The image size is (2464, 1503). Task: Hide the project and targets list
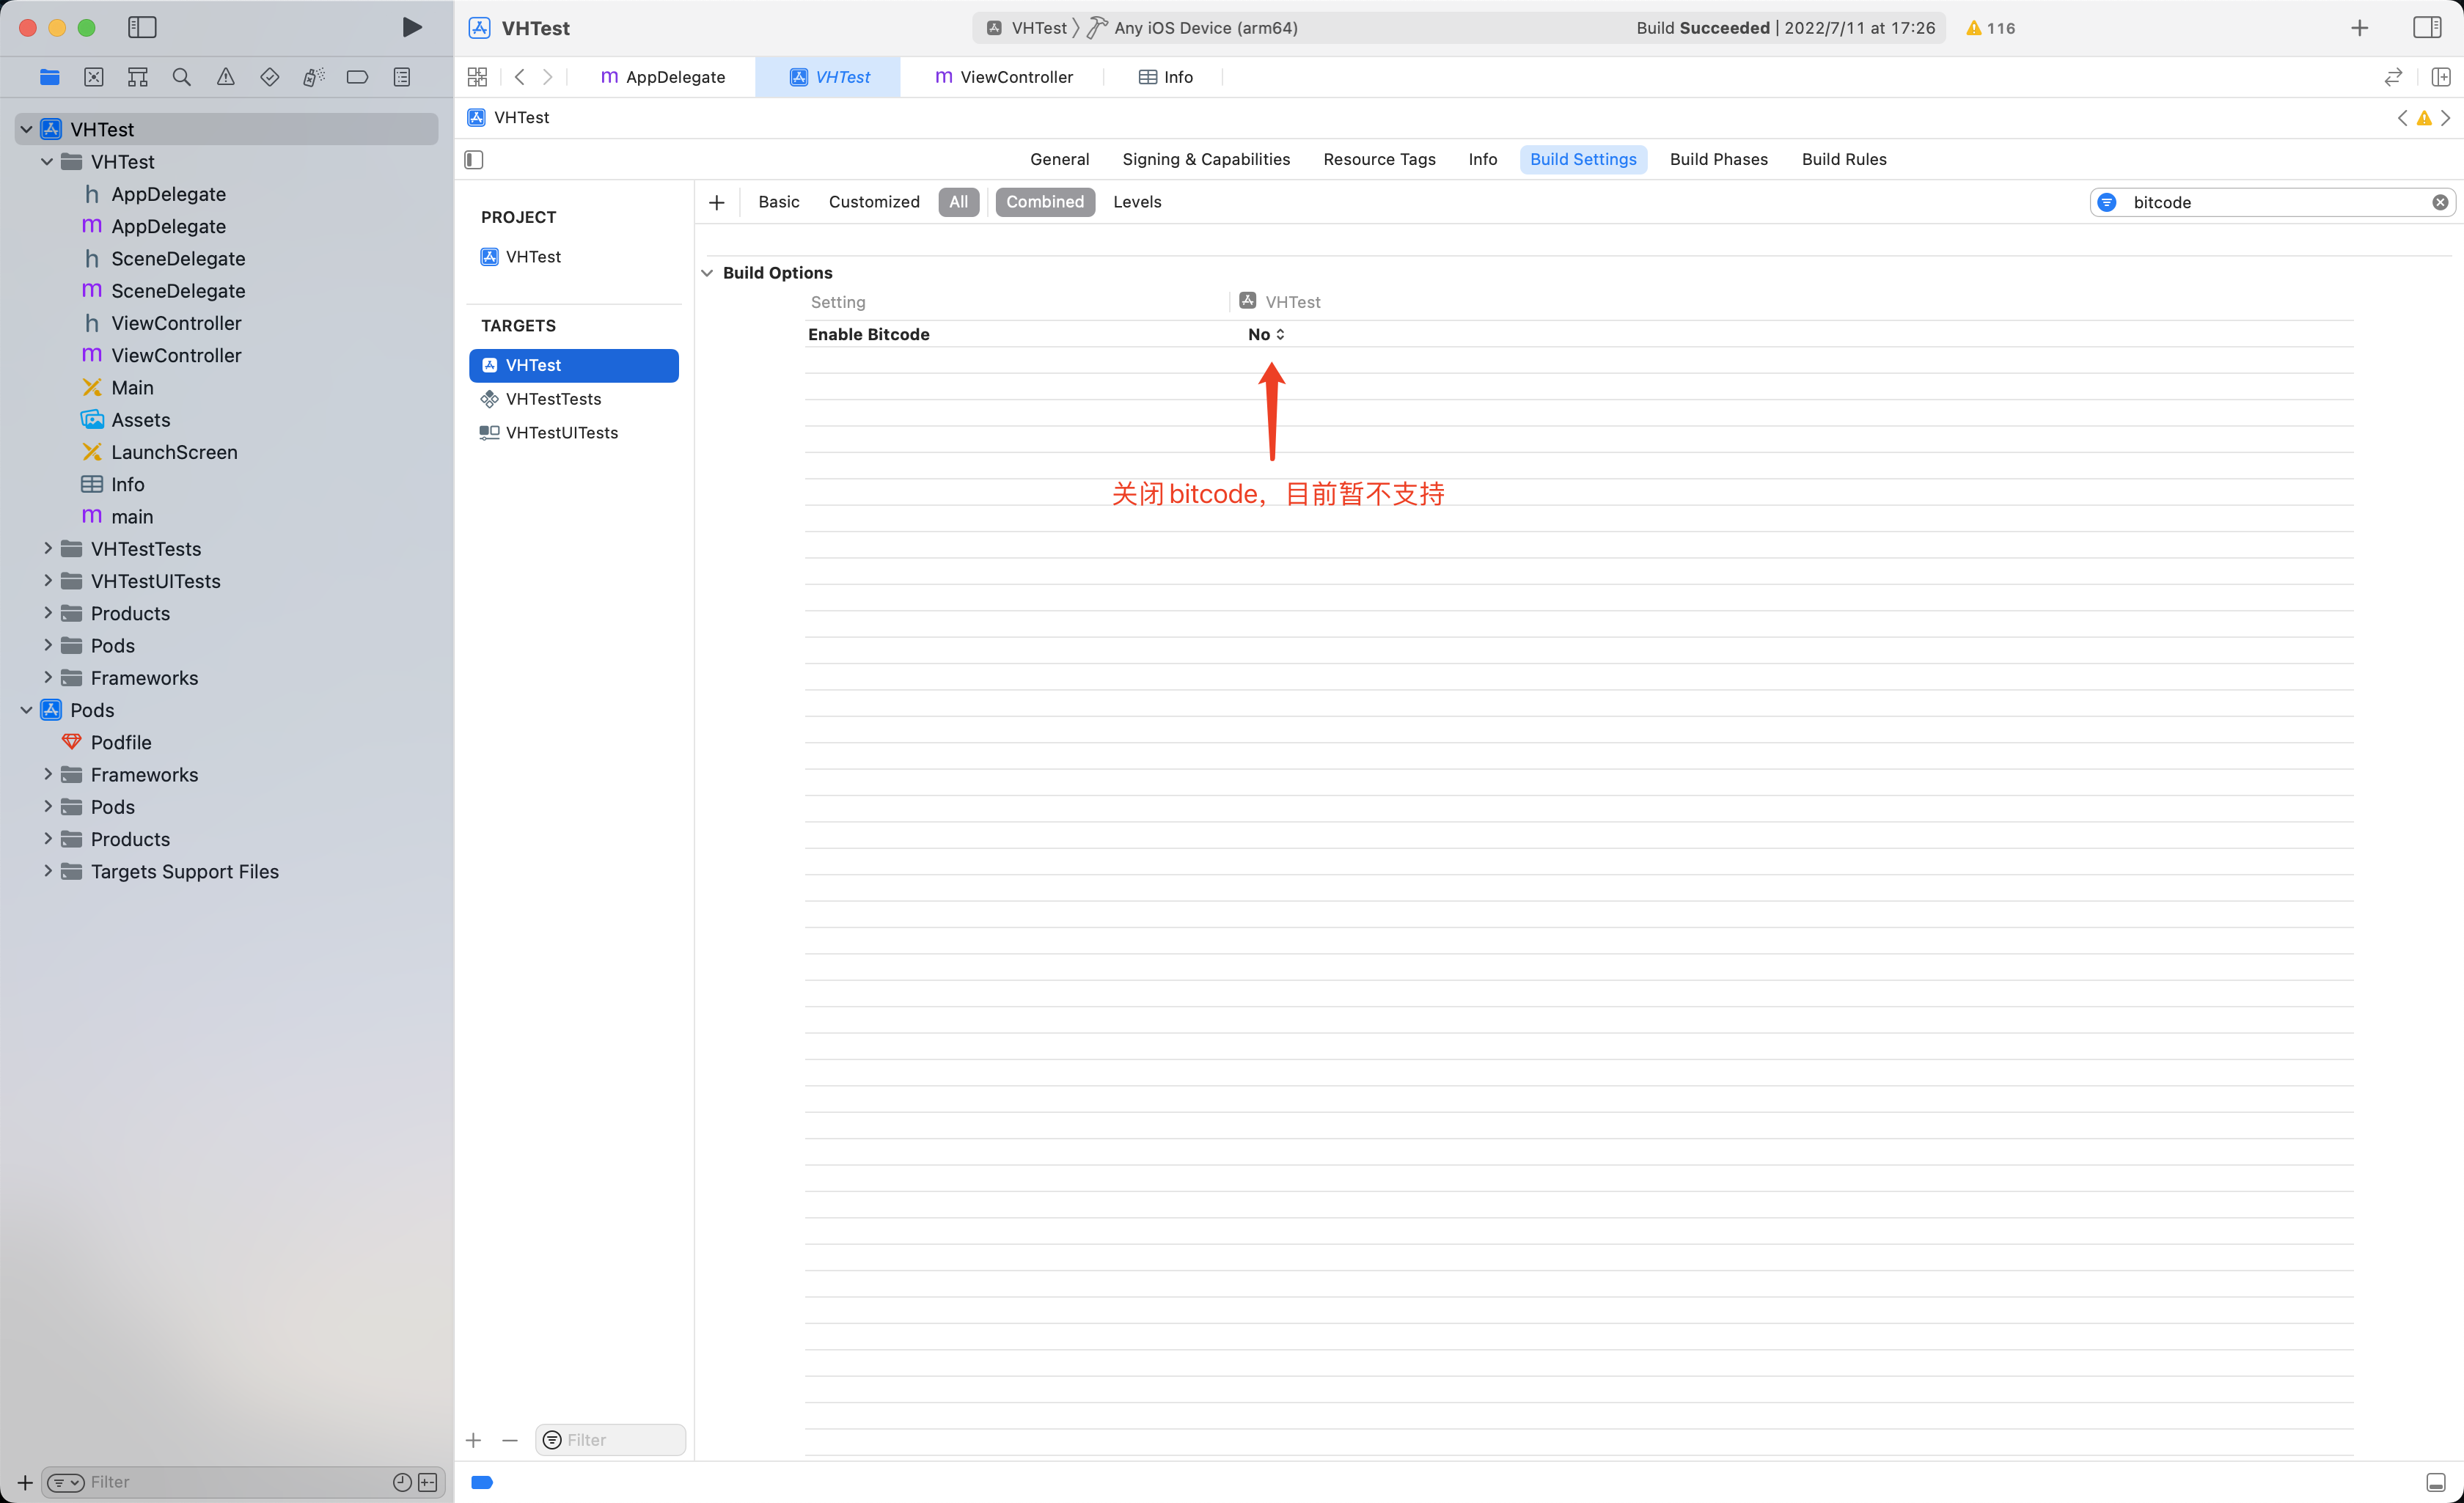[474, 159]
